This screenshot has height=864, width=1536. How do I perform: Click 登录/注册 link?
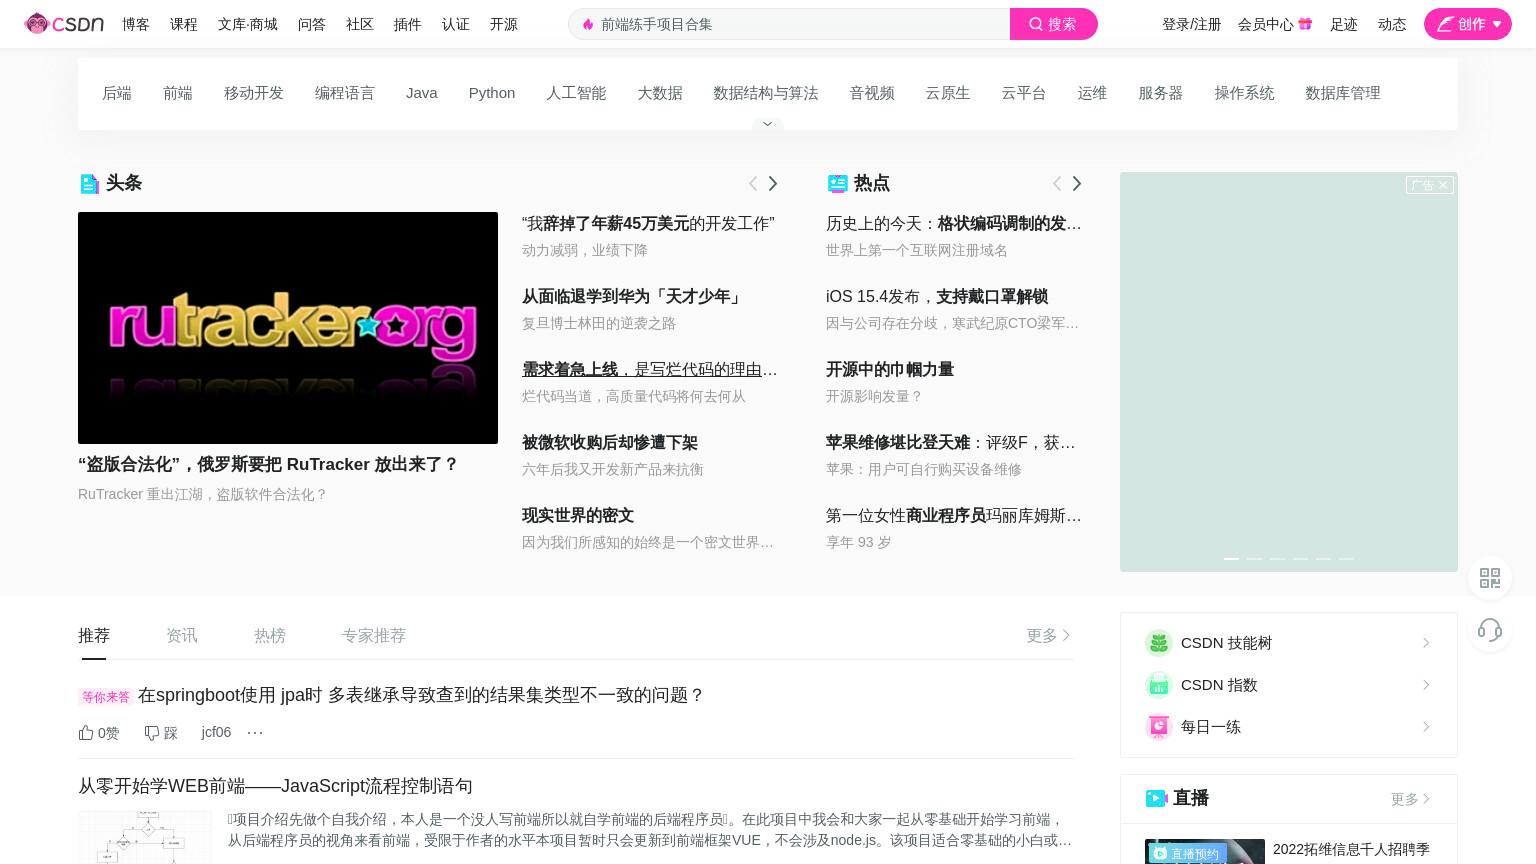pyautogui.click(x=1191, y=24)
